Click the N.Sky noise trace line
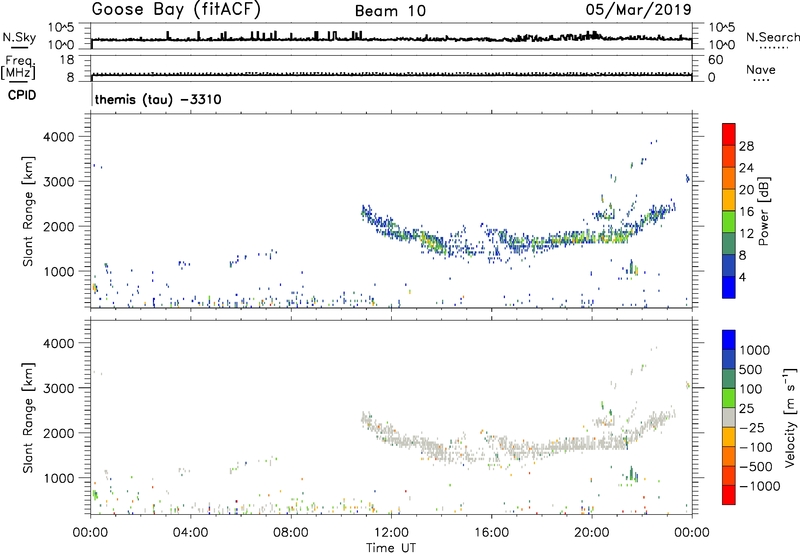The height and width of the screenshot is (554, 800). tap(391, 39)
